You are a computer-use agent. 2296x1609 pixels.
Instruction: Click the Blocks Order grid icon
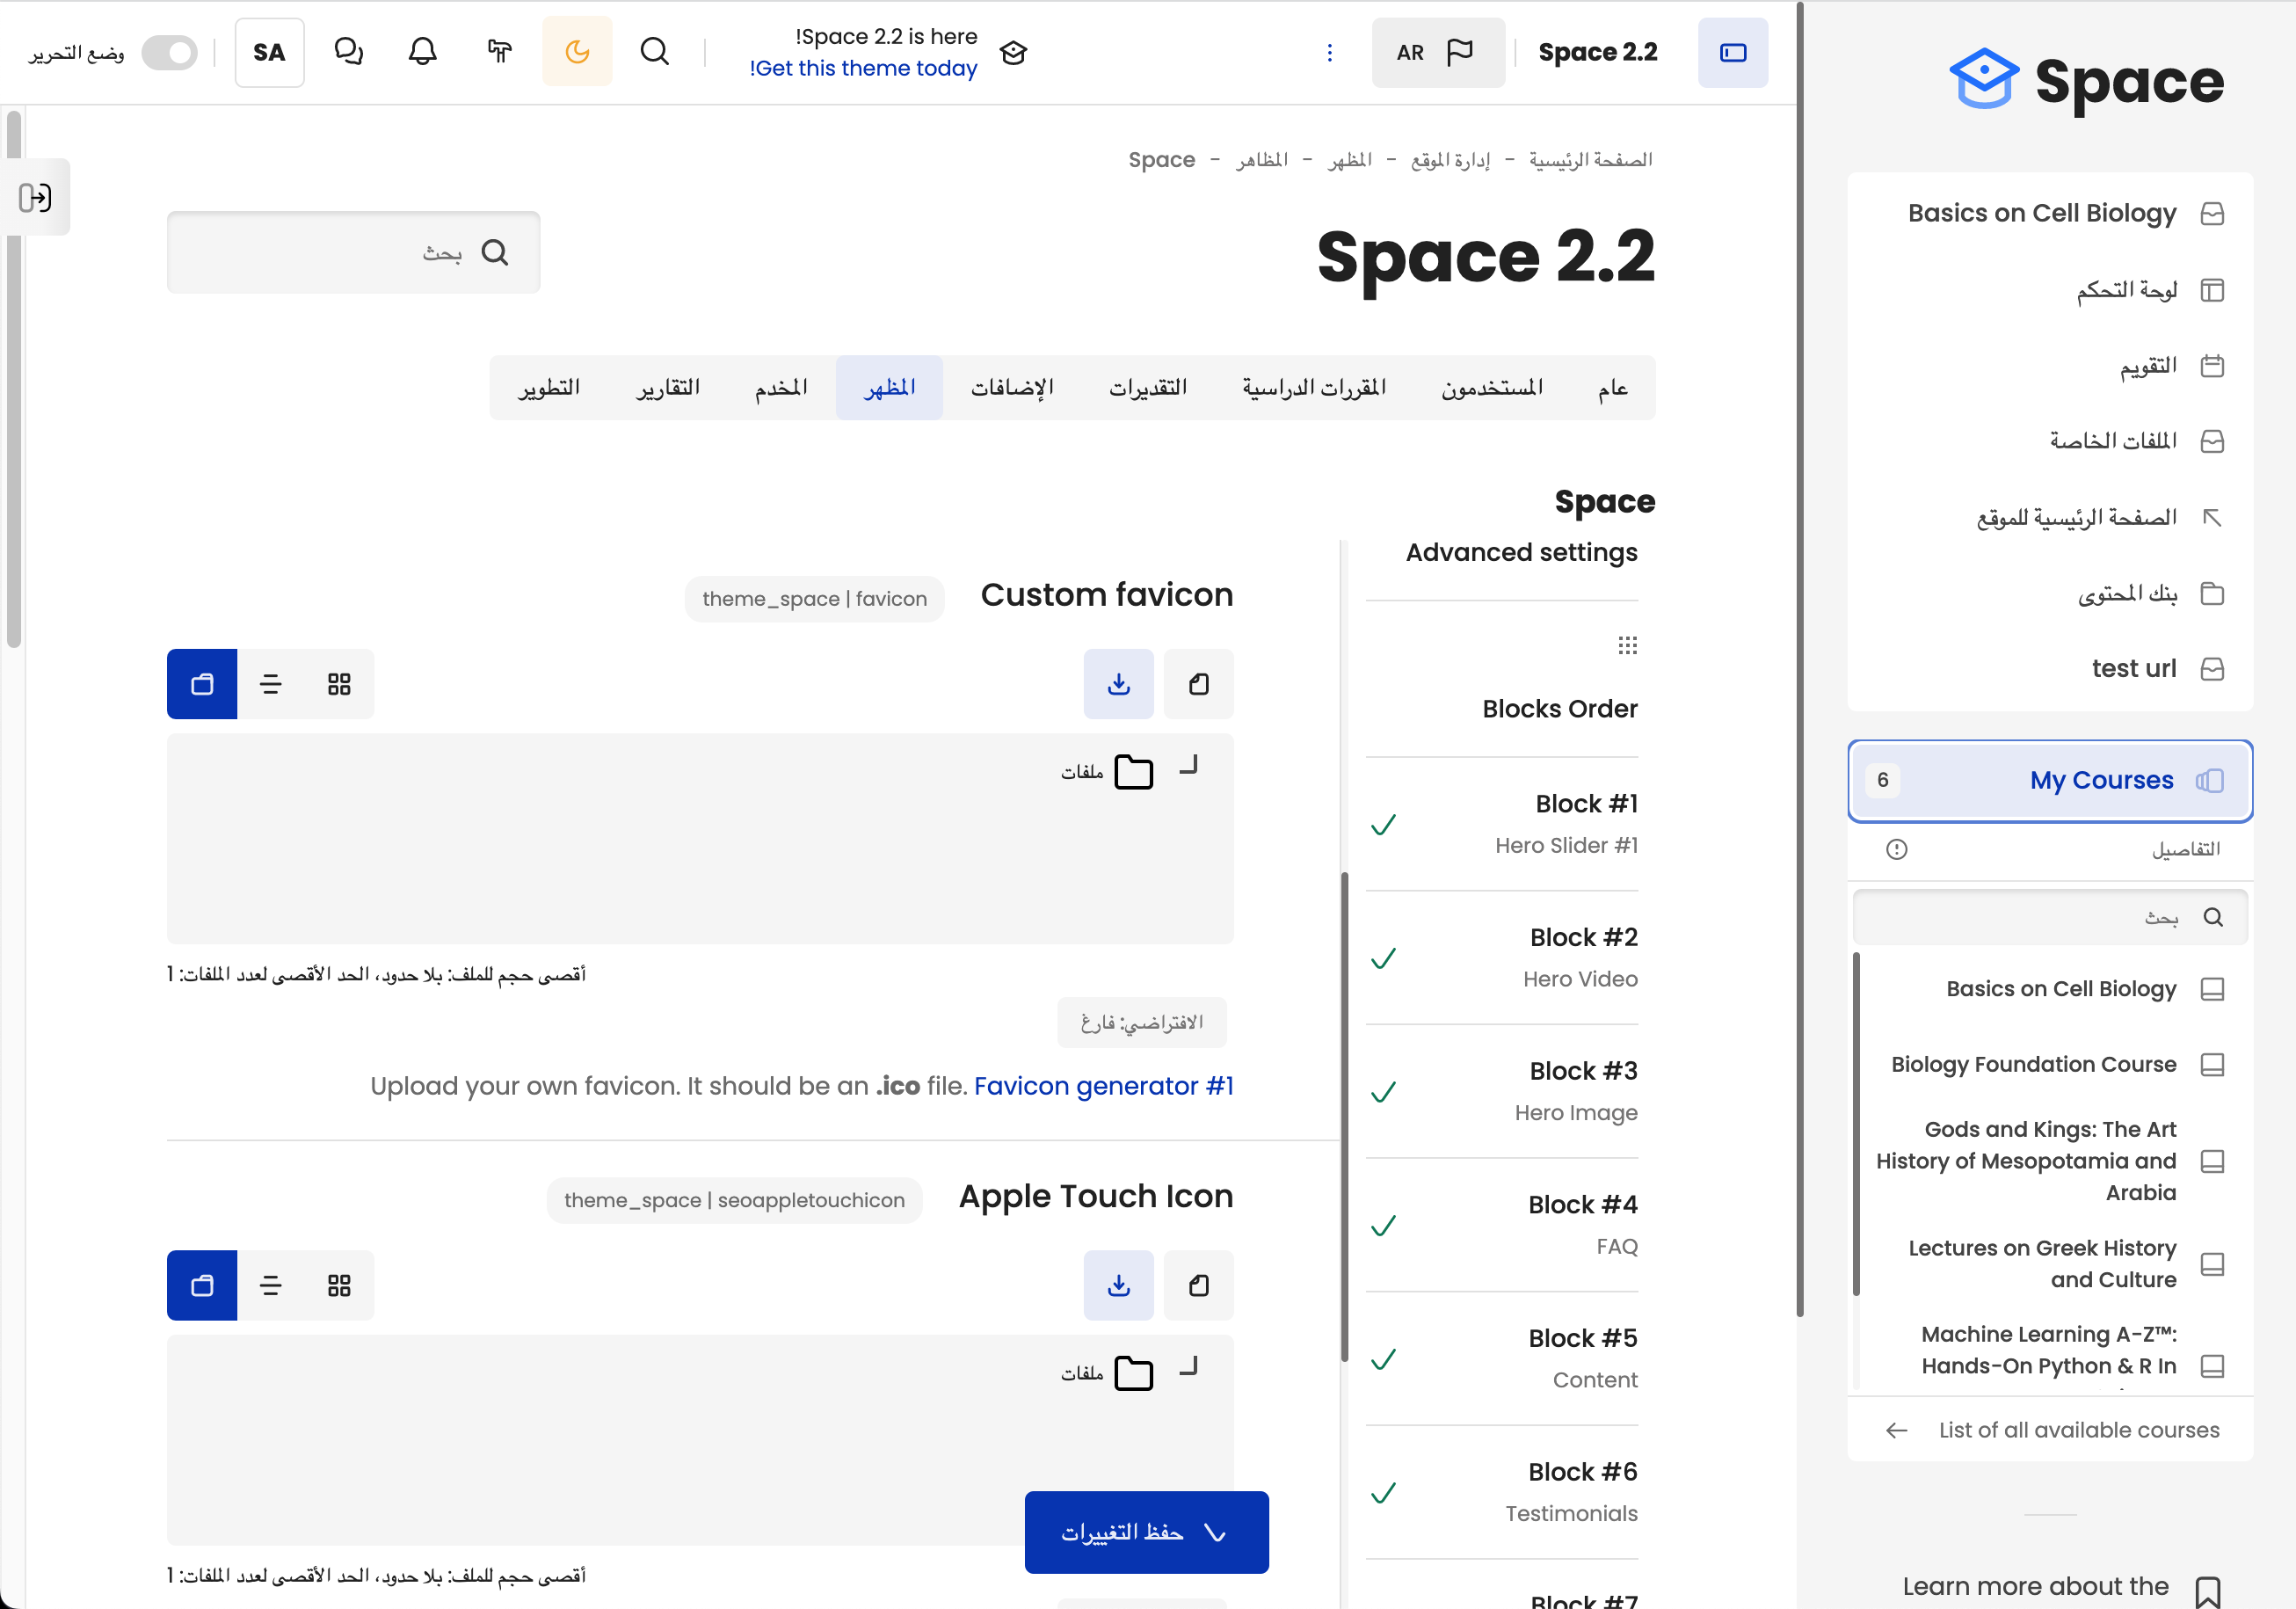click(1627, 645)
